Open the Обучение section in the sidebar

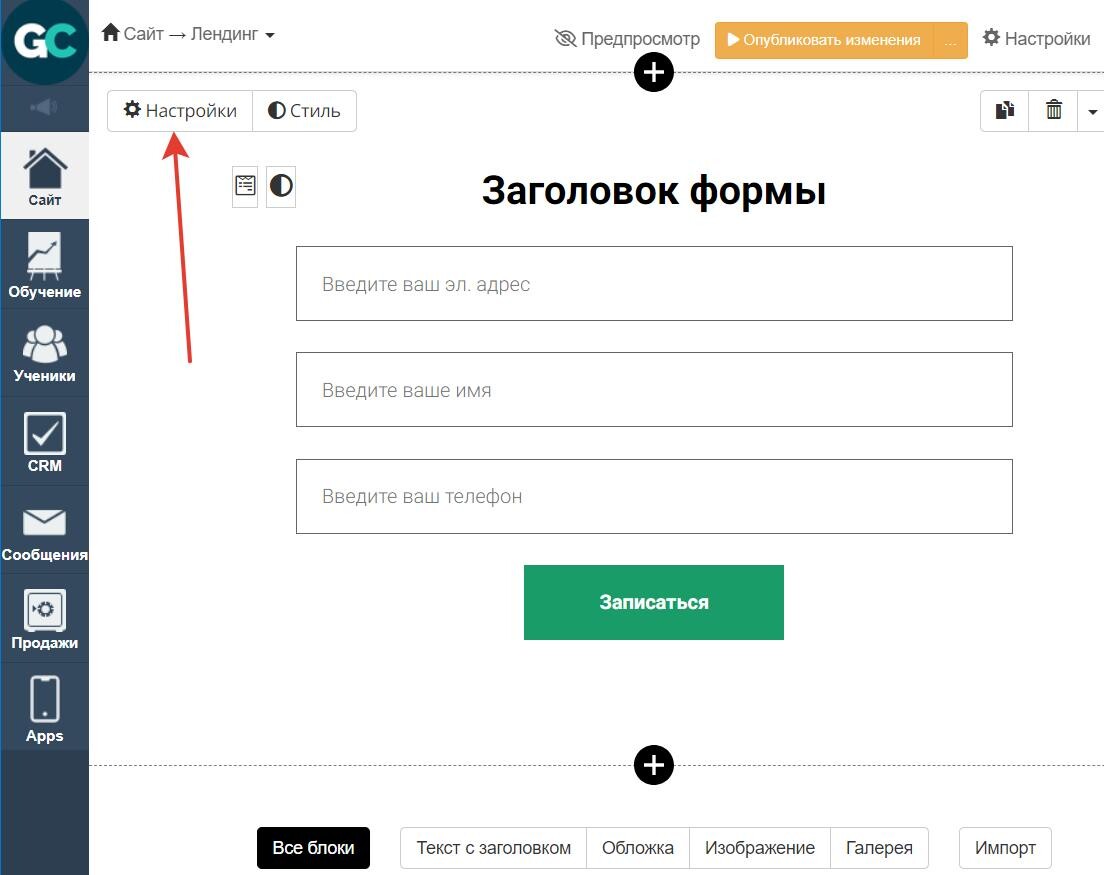click(44, 265)
